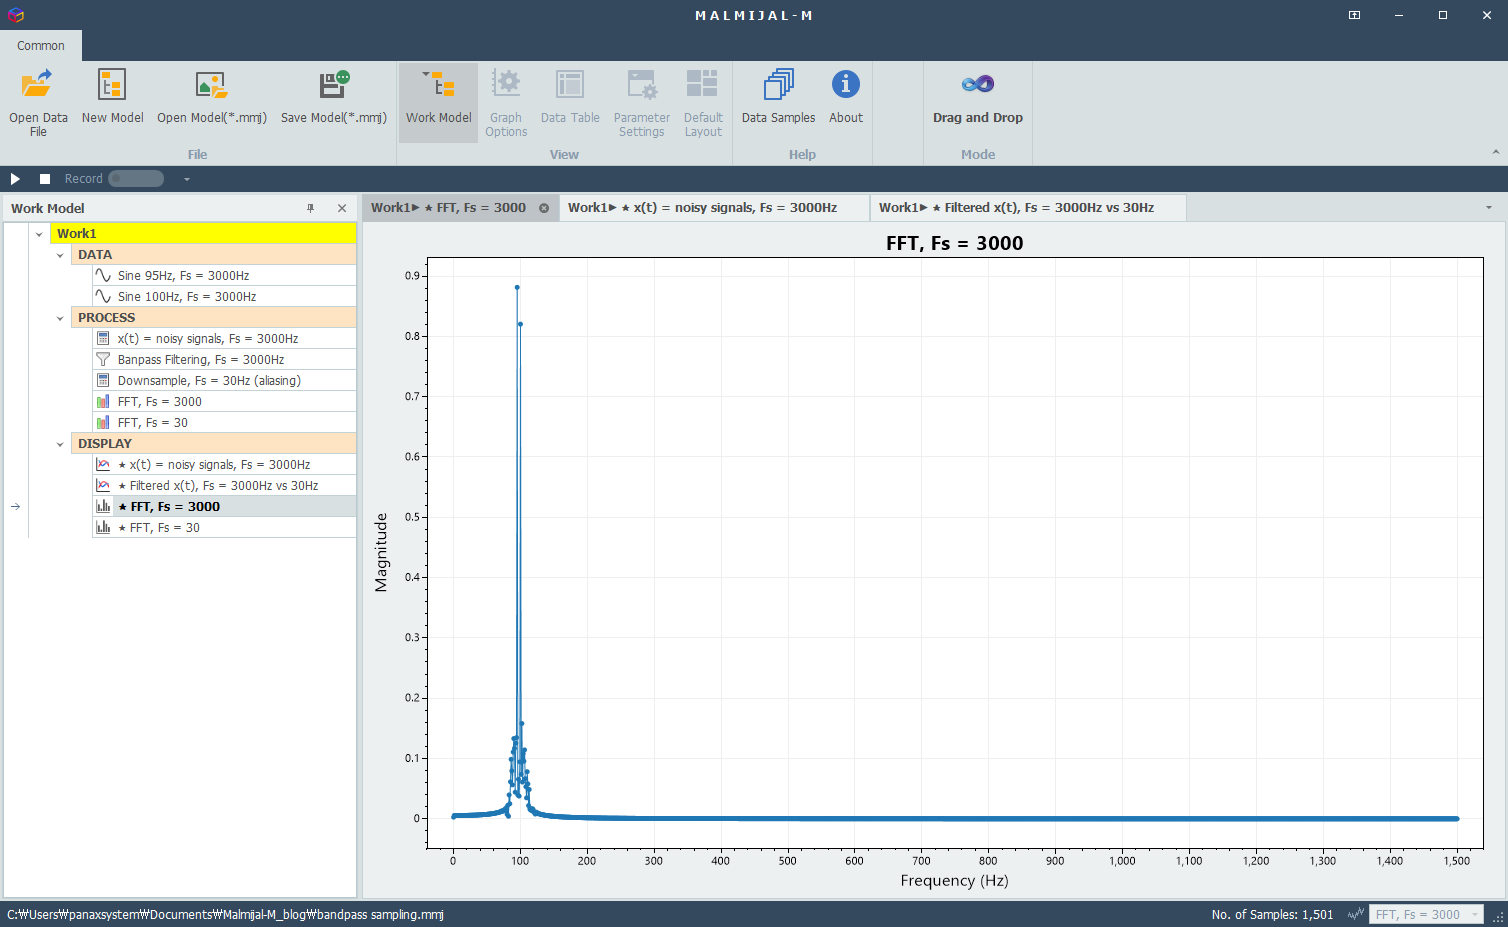This screenshot has width=1508, height=927.
Task: Click the file path in the status bar
Action: pyautogui.click(x=225, y=914)
